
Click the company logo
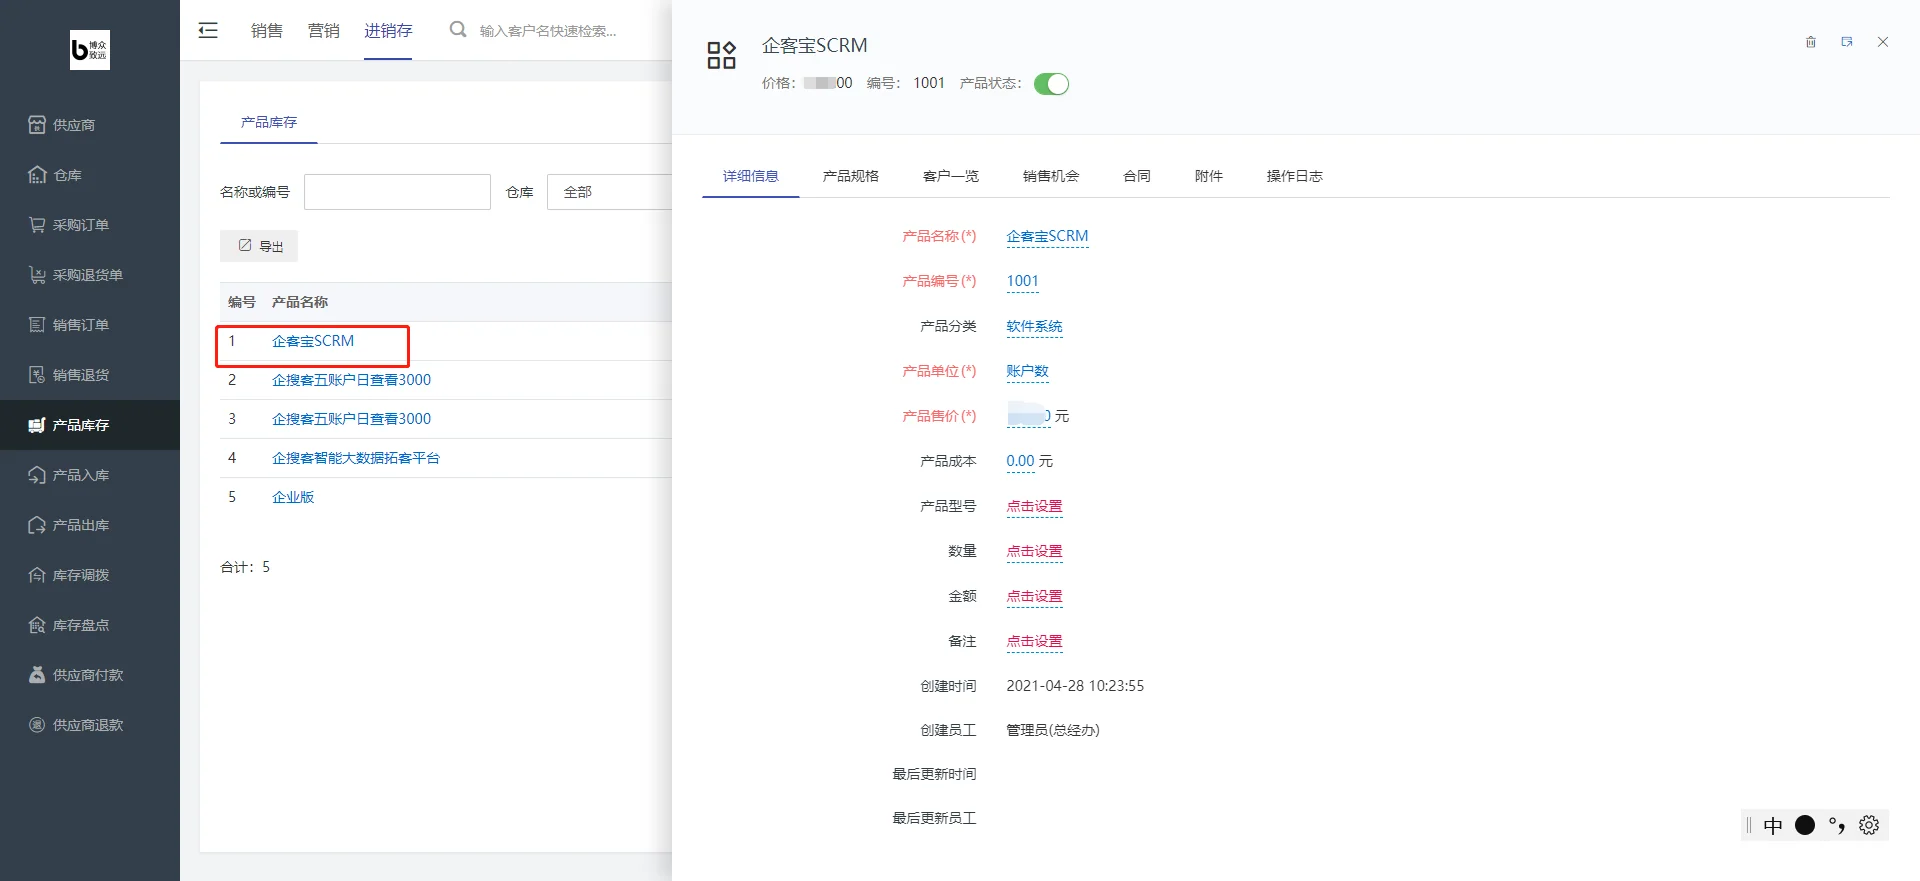click(x=90, y=50)
